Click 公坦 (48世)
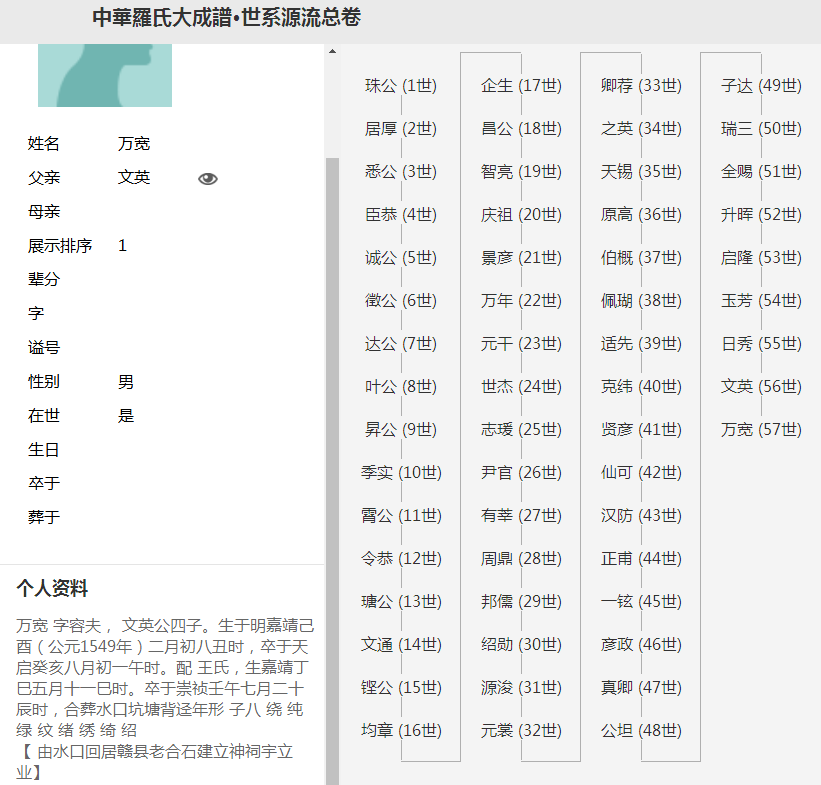Image resolution: width=821 pixels, height=785 pixels. click(x=641, y=730)
